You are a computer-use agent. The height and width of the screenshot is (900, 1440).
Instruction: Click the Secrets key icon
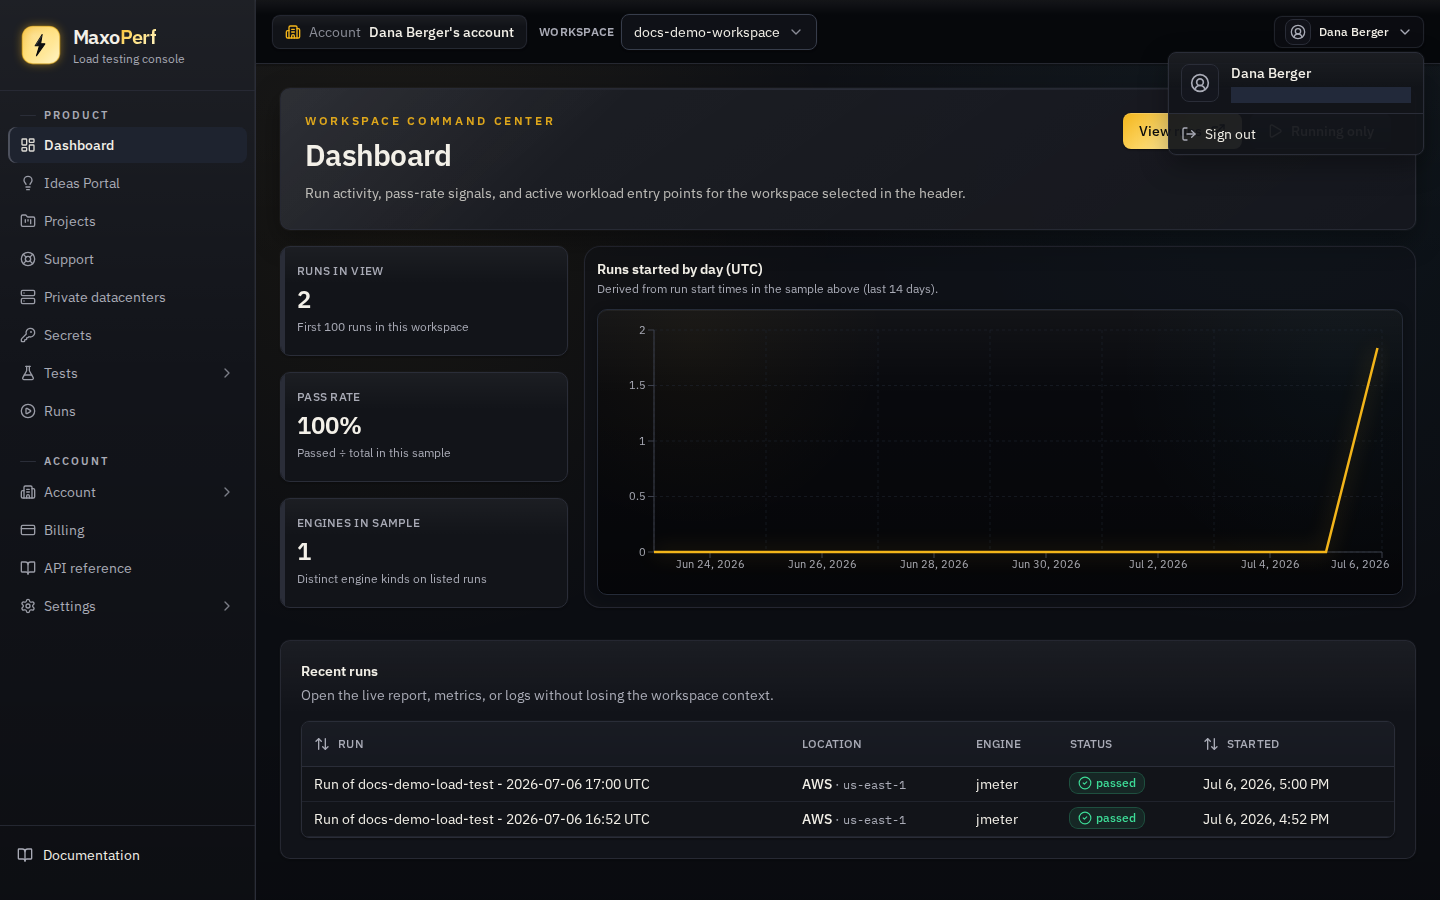(28, 335)
